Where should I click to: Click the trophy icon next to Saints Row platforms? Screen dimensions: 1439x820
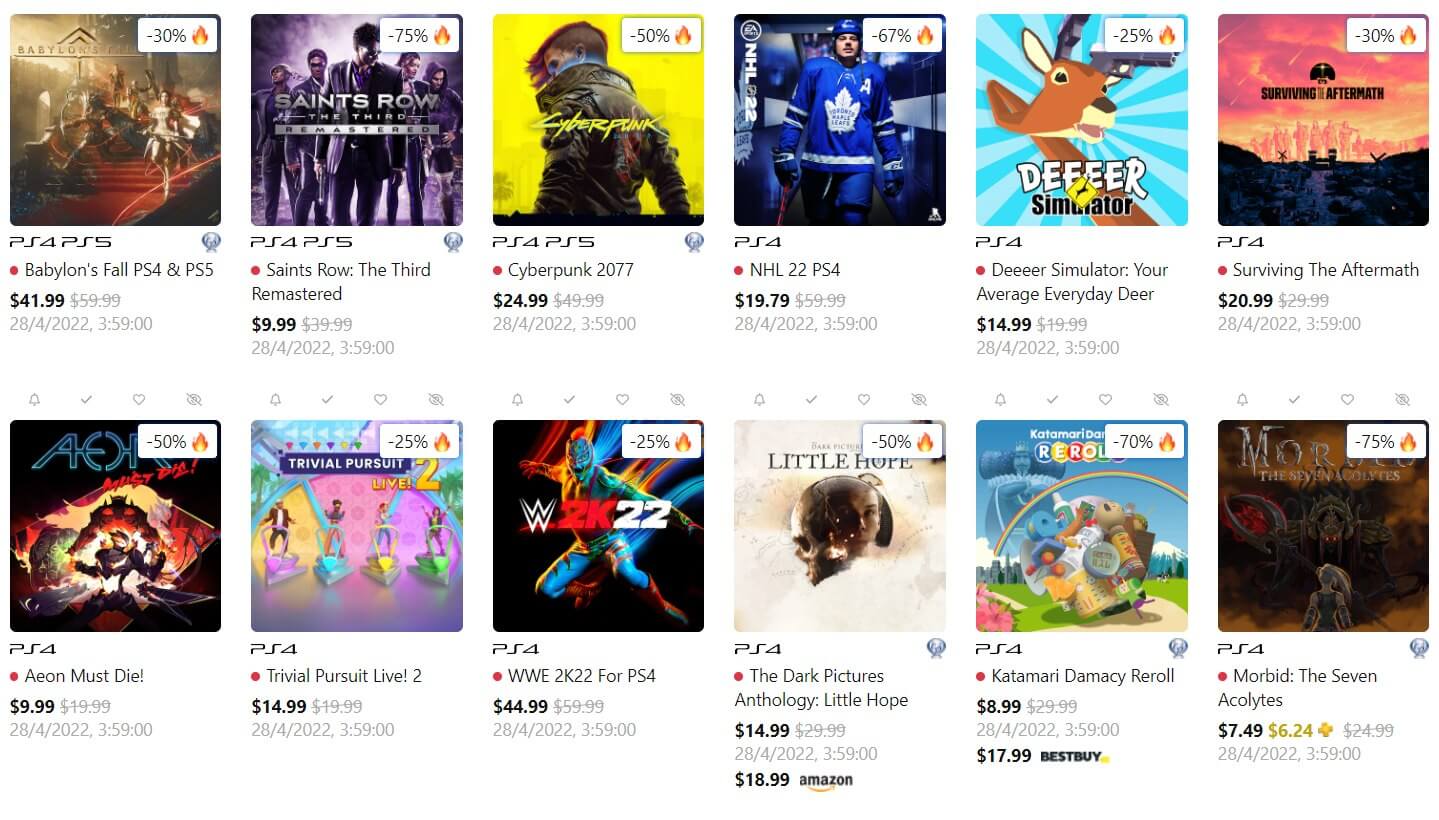(x=453, y=242)
